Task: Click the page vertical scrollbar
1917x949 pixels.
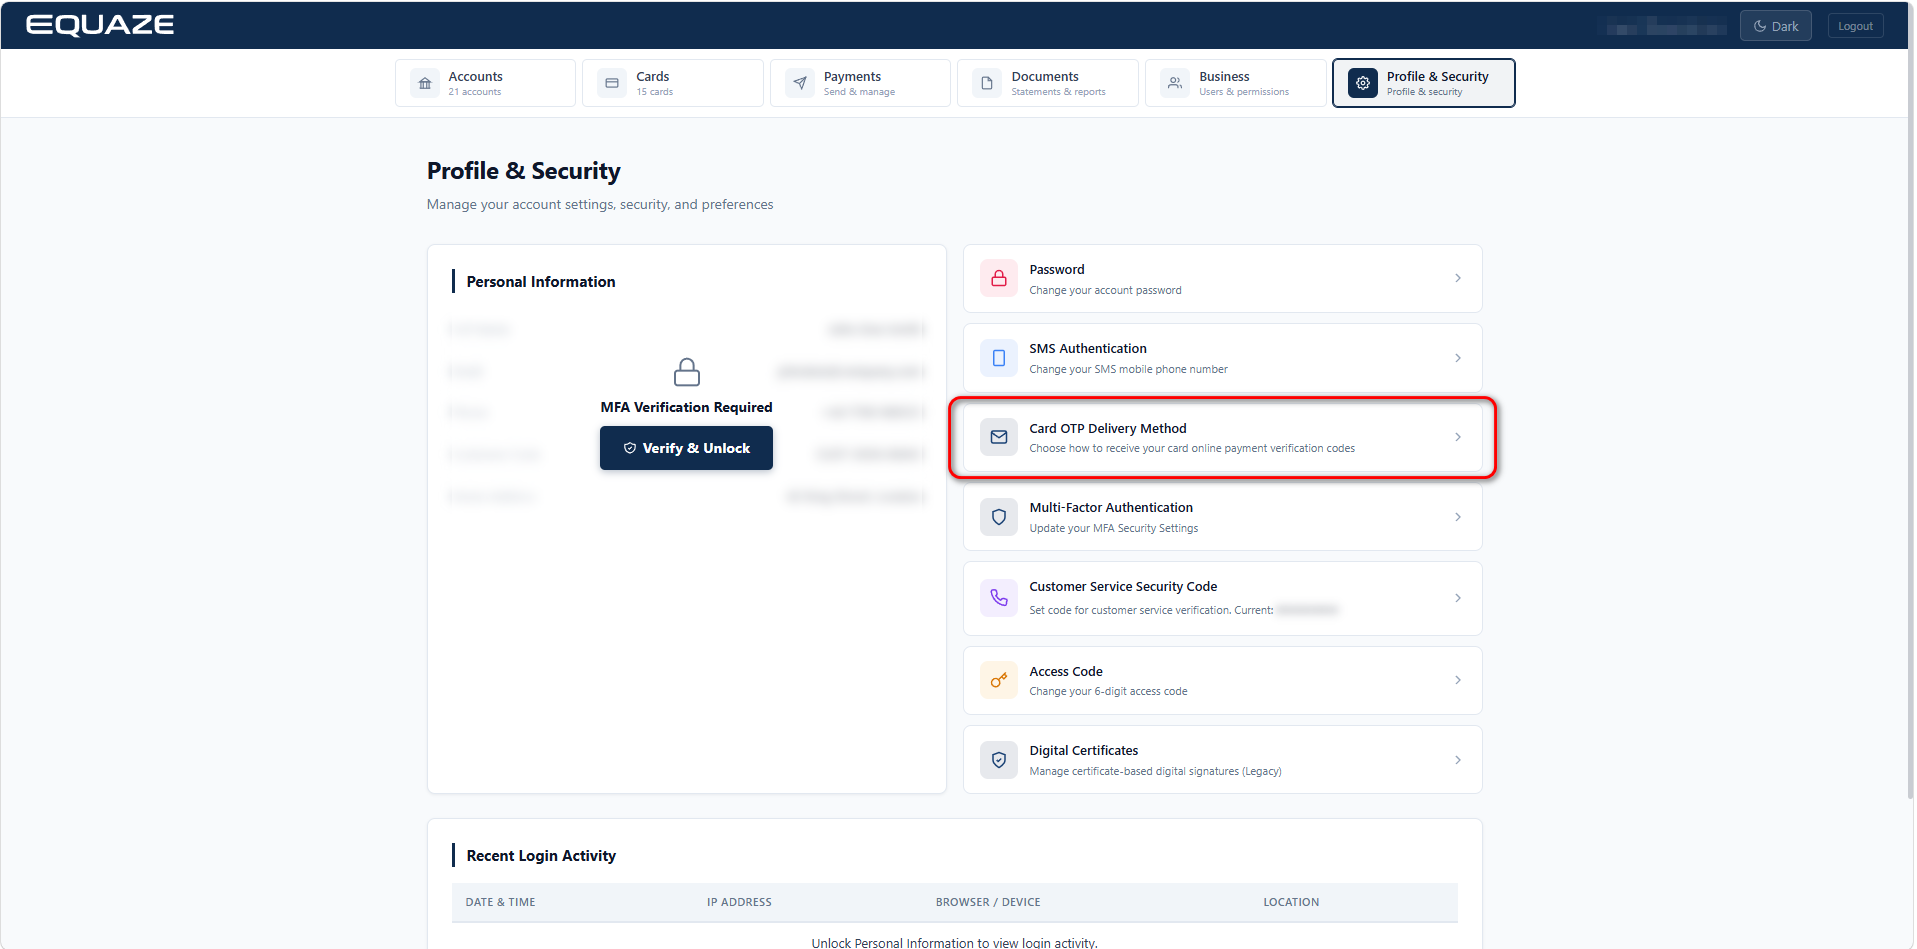Action: 1909,400
